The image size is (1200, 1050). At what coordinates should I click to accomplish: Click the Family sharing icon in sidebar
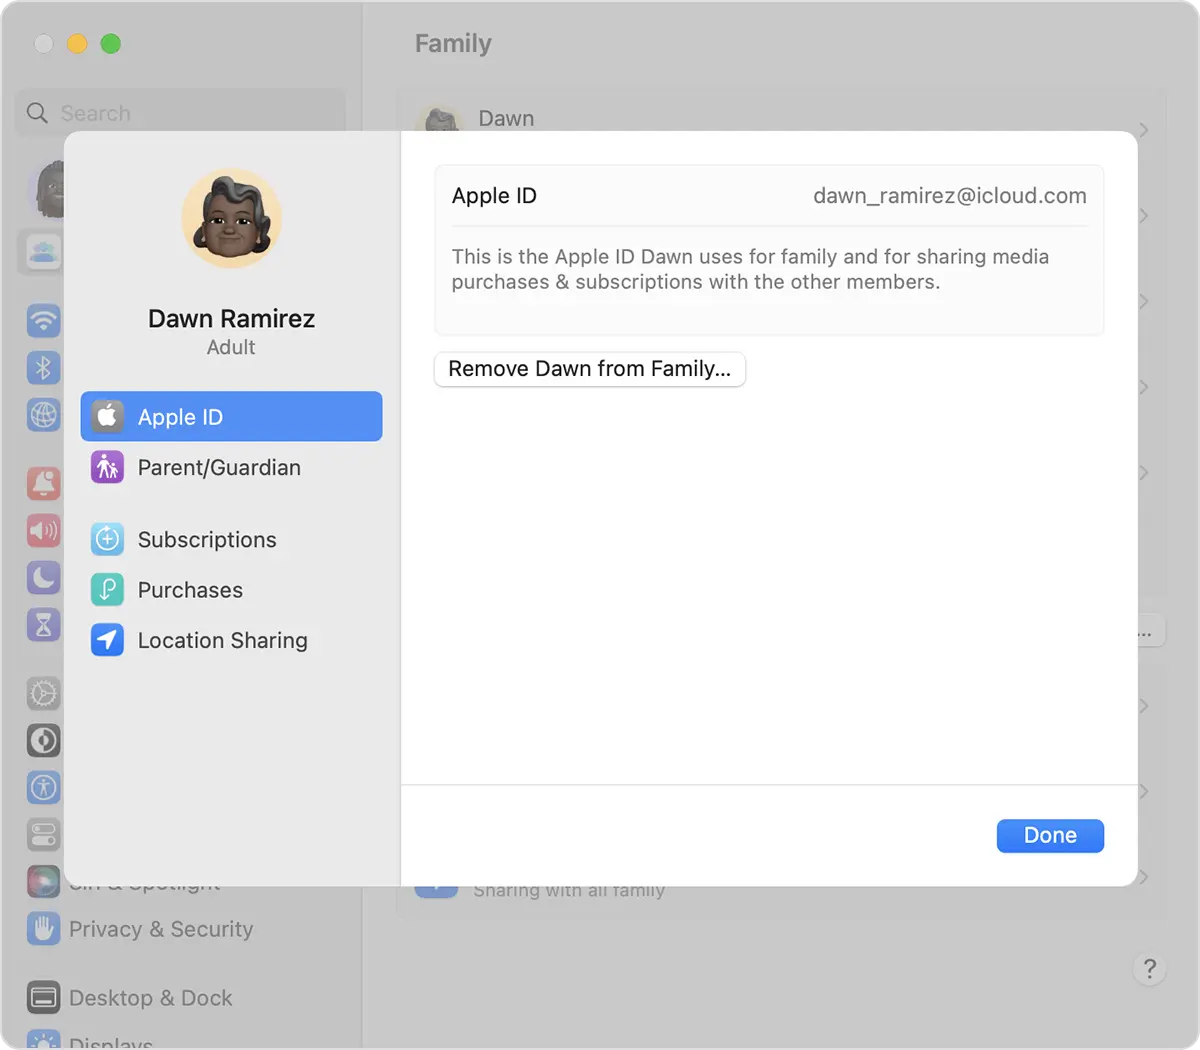[x=43, y=251]
